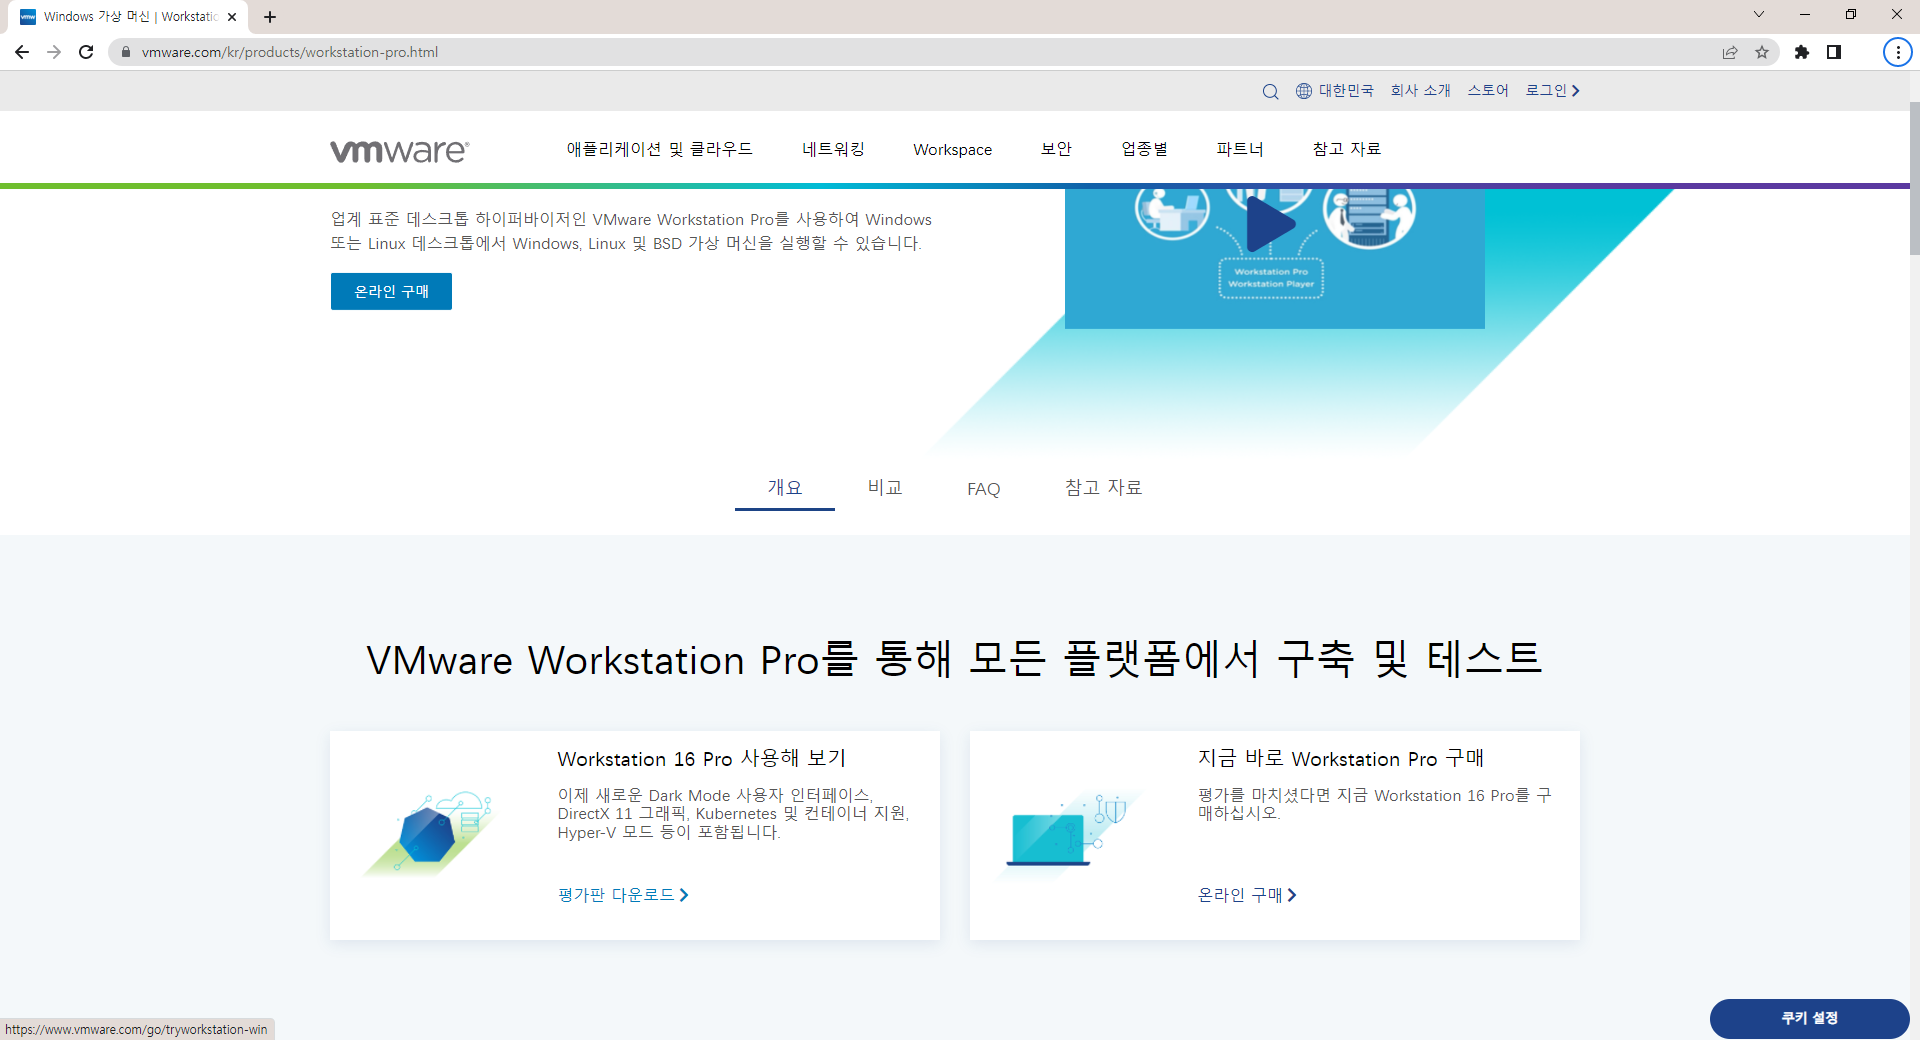Image resolution: width=1920 pixels, height=1040 pixels.
Task: Click the 평가판 다운로드 link
Action: [x=623, y=895]
